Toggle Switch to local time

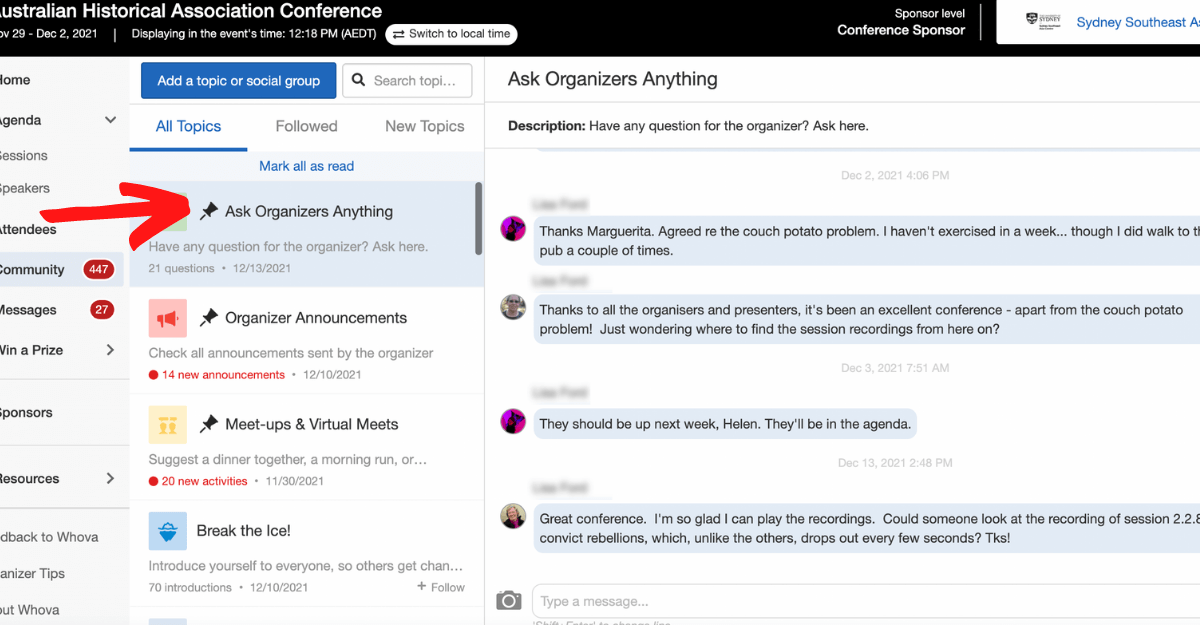(x=451, y=34)
